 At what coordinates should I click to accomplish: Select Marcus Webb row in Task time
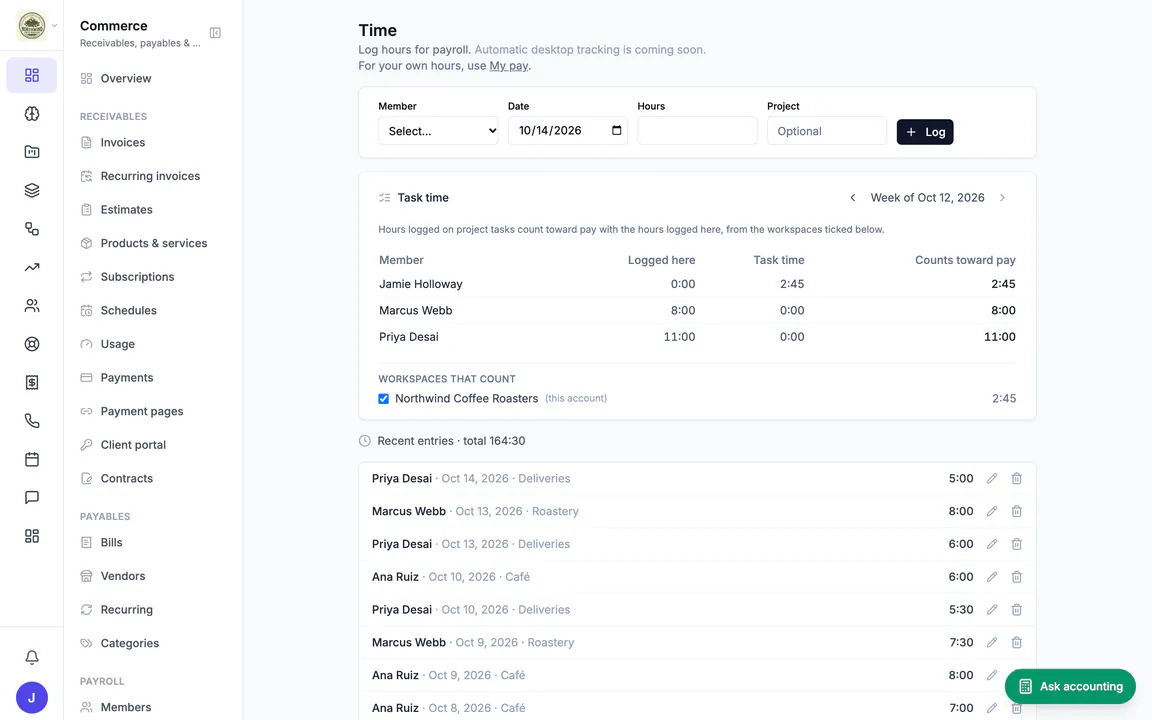[697, 311]
